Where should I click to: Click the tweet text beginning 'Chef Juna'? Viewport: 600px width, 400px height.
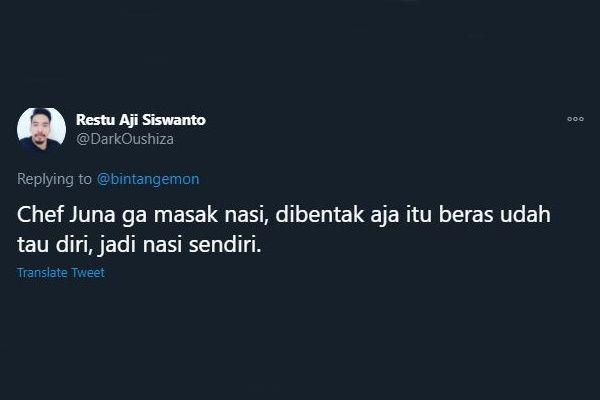pos(284,229)
